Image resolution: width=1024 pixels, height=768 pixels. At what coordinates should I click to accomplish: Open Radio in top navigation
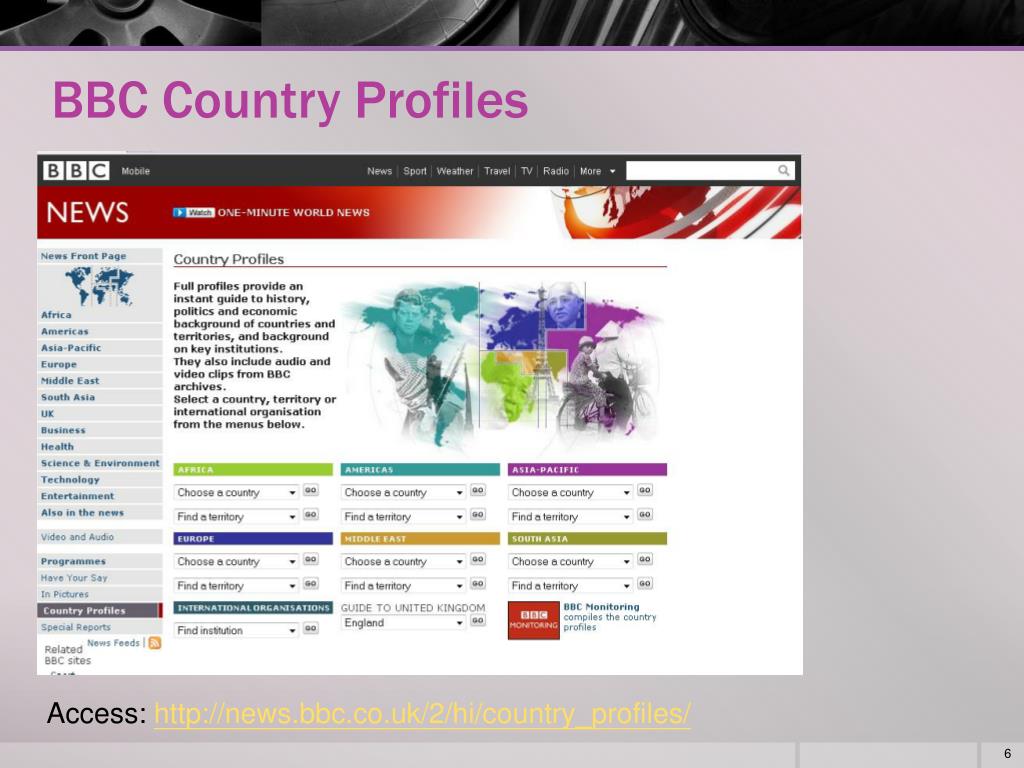pos(556,171)
